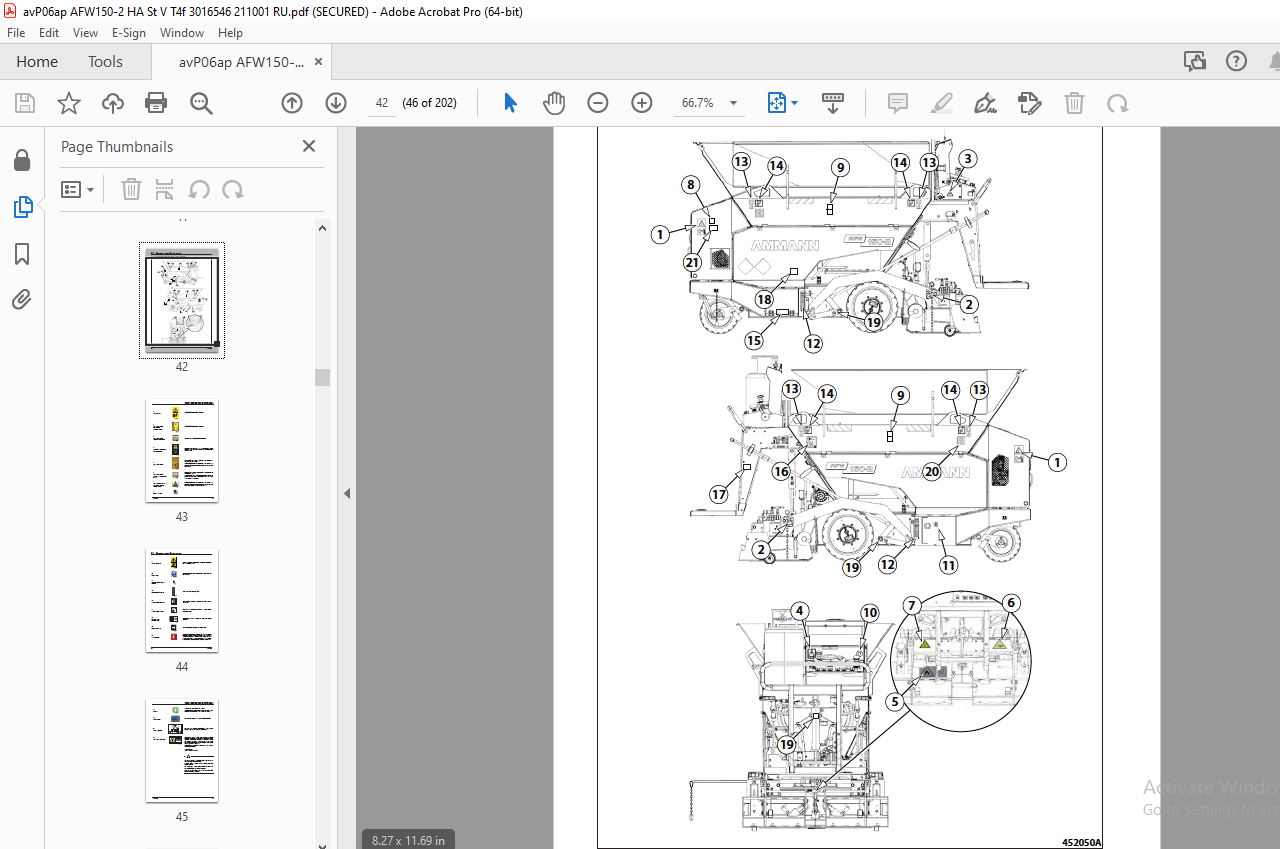The height and width of the screenshot is (849, 1280).
Task: Click the (46 of 202) page count text
Action: click(x=429, y=103)
